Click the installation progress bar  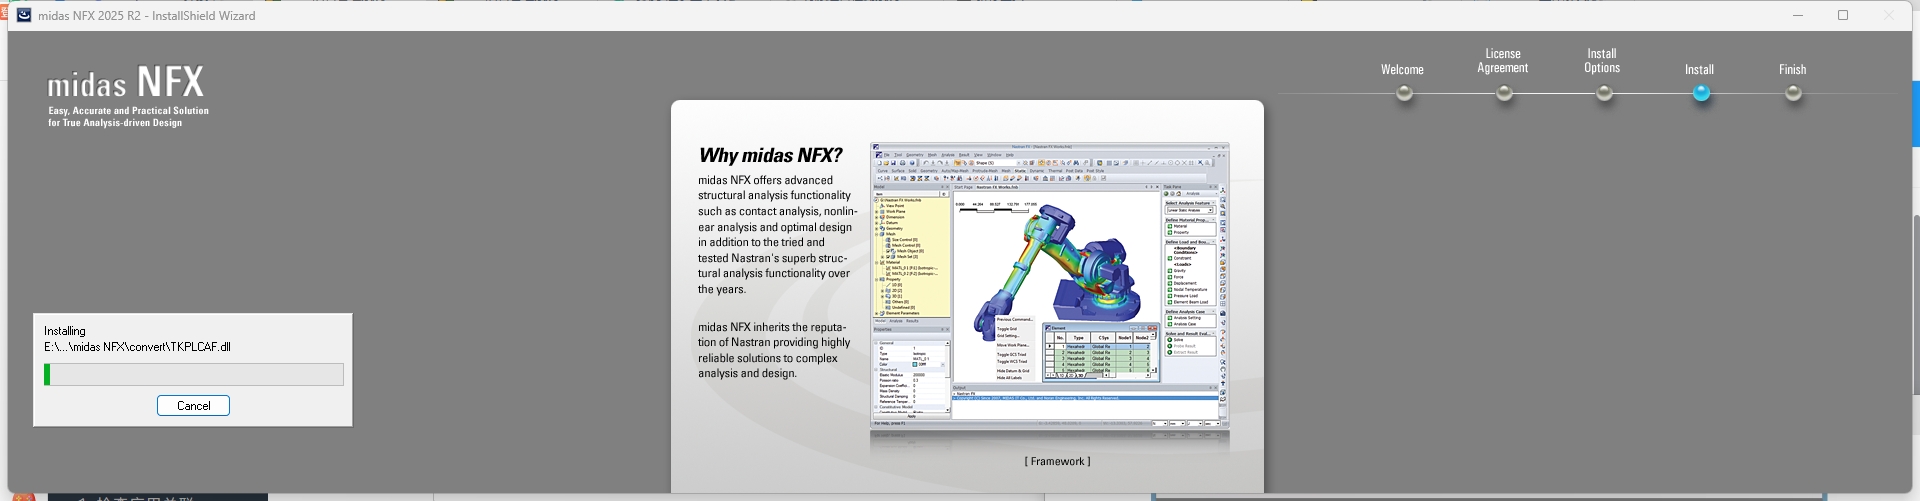pos(194,374)
